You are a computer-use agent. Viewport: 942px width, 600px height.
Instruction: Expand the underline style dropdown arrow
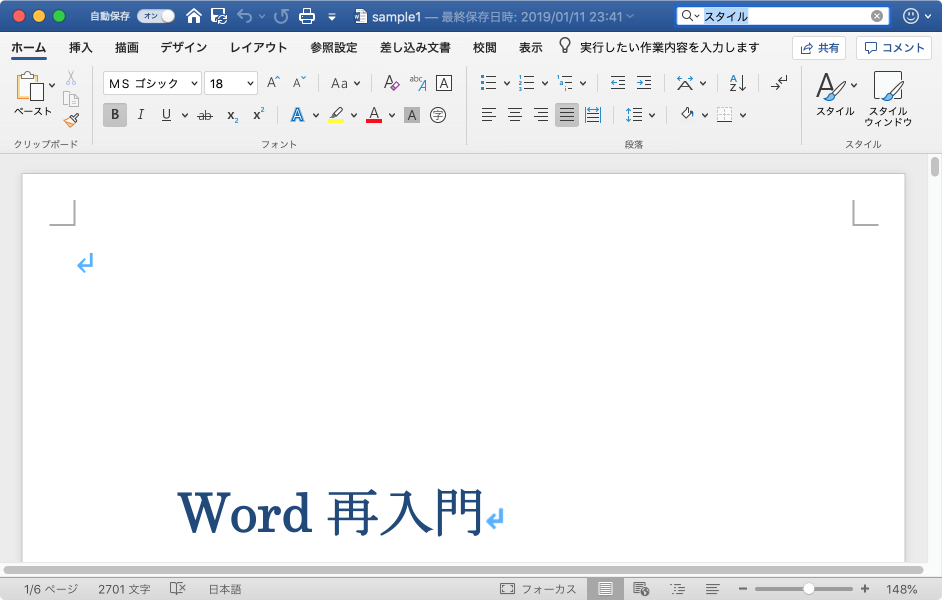click(185, 115)
